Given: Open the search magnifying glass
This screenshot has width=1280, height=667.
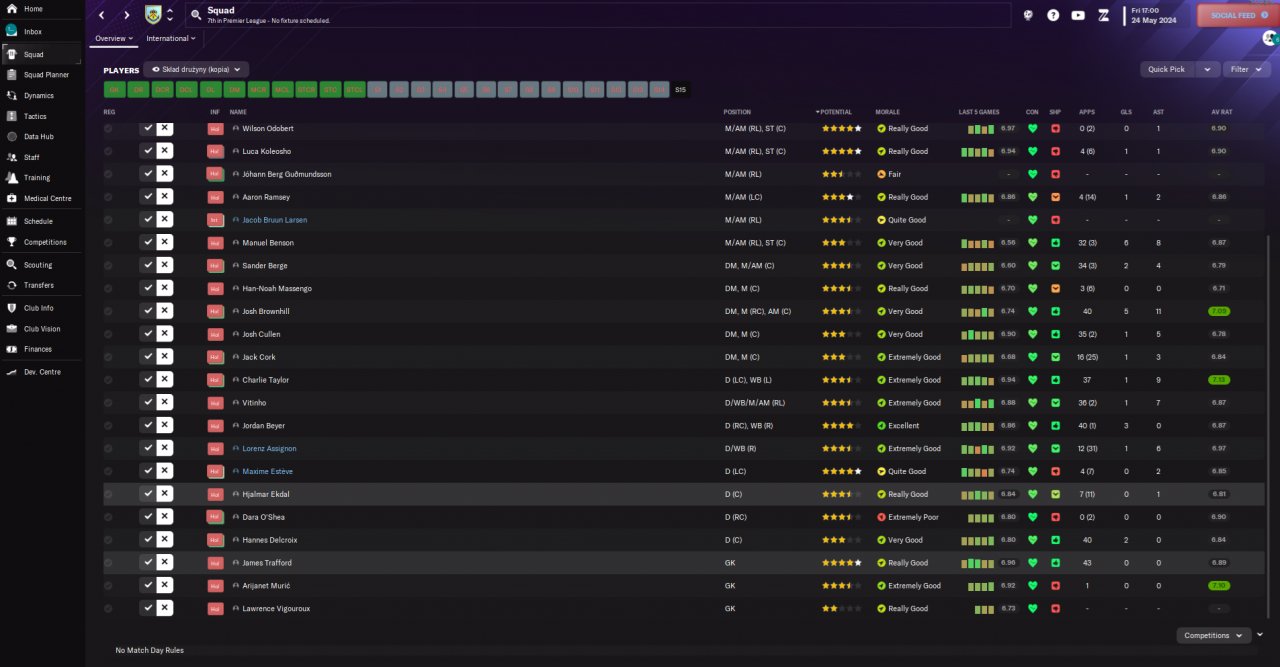Looking at the screenshot, I should click(x=195, y=15).
